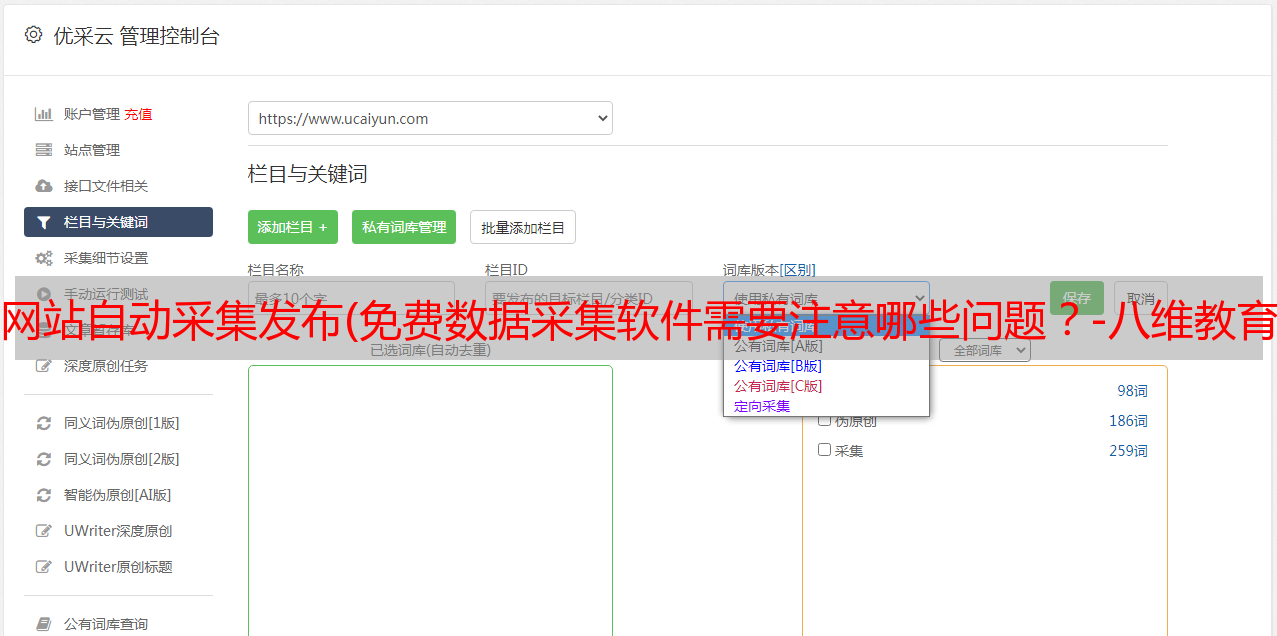Open 账户管理 in the sidebar
This screenshot has width=1277, height=636.
coord(92,114)
